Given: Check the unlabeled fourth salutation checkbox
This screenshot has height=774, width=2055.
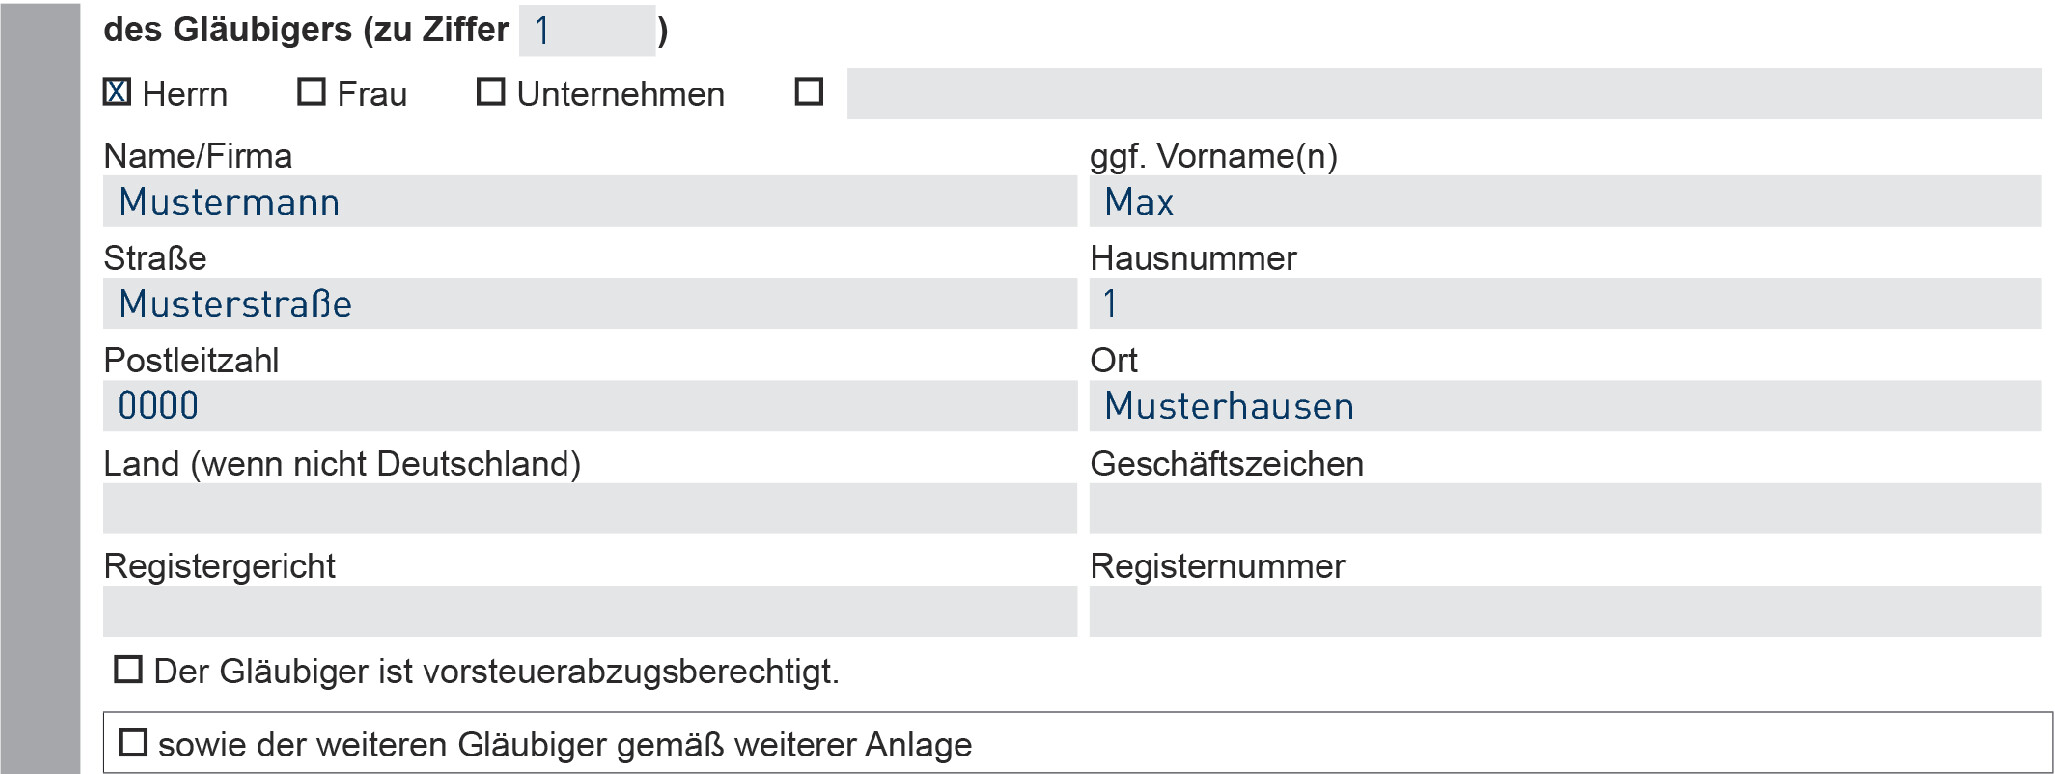Looking at the screenshot, I should (x=808, y=92).
